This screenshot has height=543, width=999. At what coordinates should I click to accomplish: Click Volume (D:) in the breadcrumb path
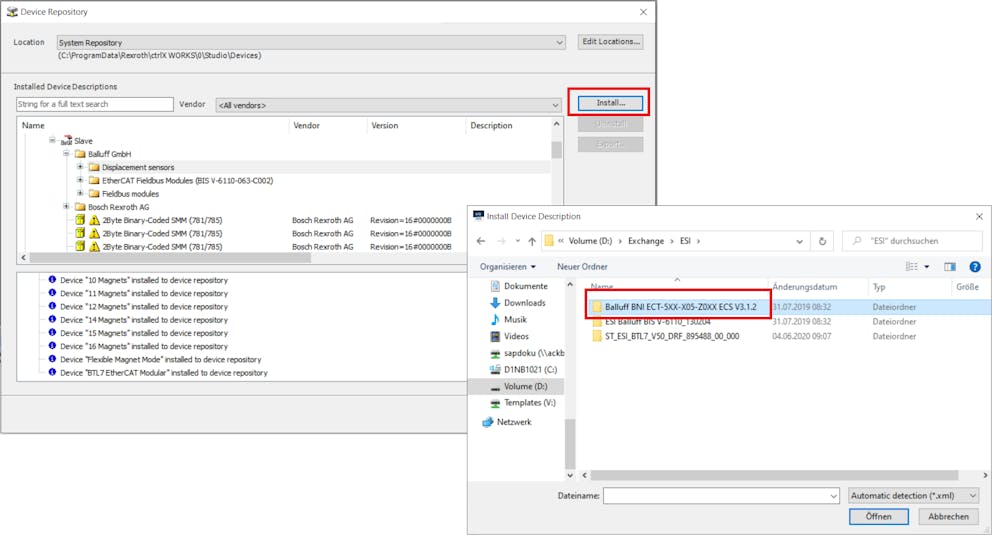pyautogui.click(x=590, y=241)
